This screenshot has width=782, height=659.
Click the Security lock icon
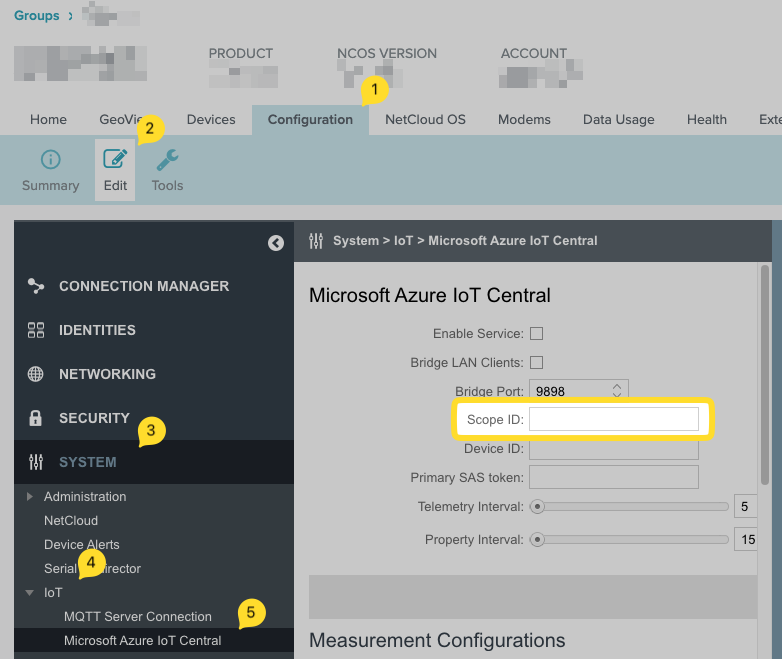coord(35,418)
